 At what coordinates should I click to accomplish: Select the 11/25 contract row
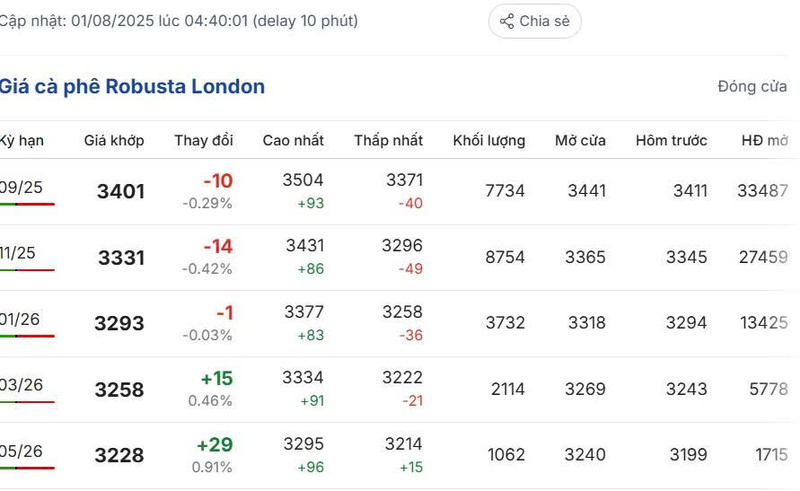point(18,254)
